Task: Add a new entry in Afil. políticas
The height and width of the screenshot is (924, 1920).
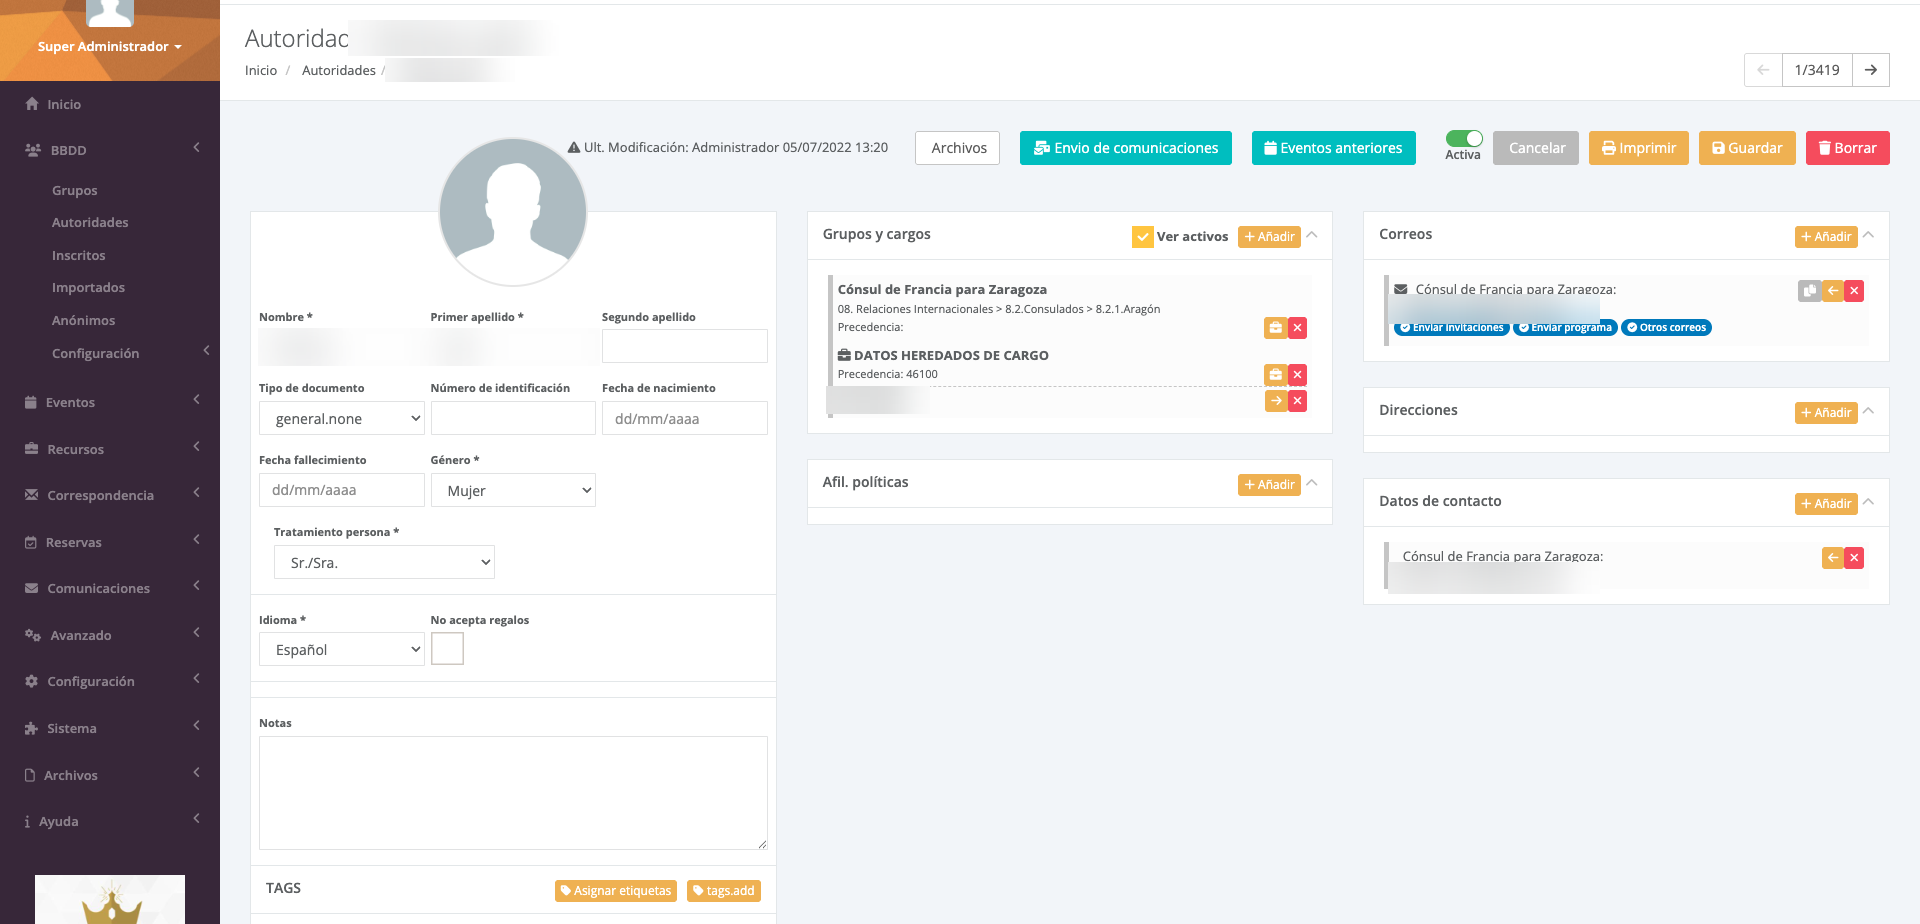Action: coord(1269,485)
